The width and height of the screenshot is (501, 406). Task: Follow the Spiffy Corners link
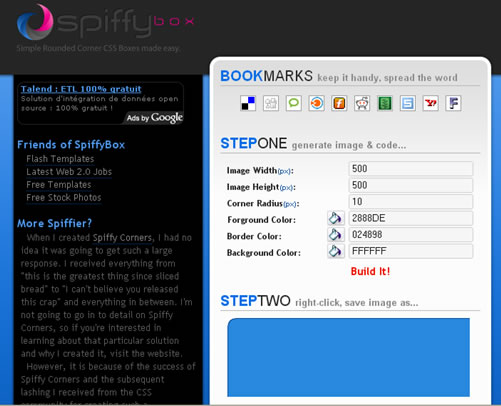click(122, 238)
